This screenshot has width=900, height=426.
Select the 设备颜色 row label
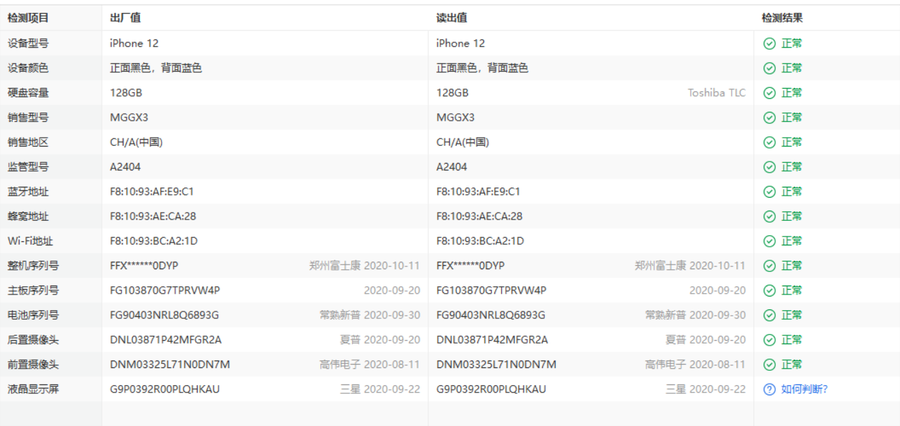28,68
